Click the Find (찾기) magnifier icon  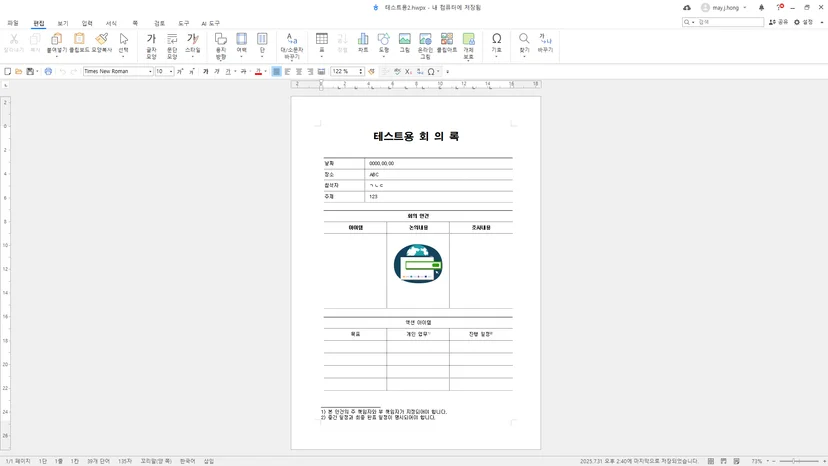coord(524,39)
